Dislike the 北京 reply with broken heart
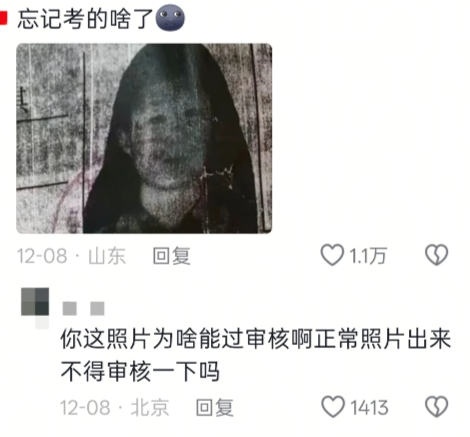Screen dimensions: 470x437 pyautogui.click(x=436, y=407)
